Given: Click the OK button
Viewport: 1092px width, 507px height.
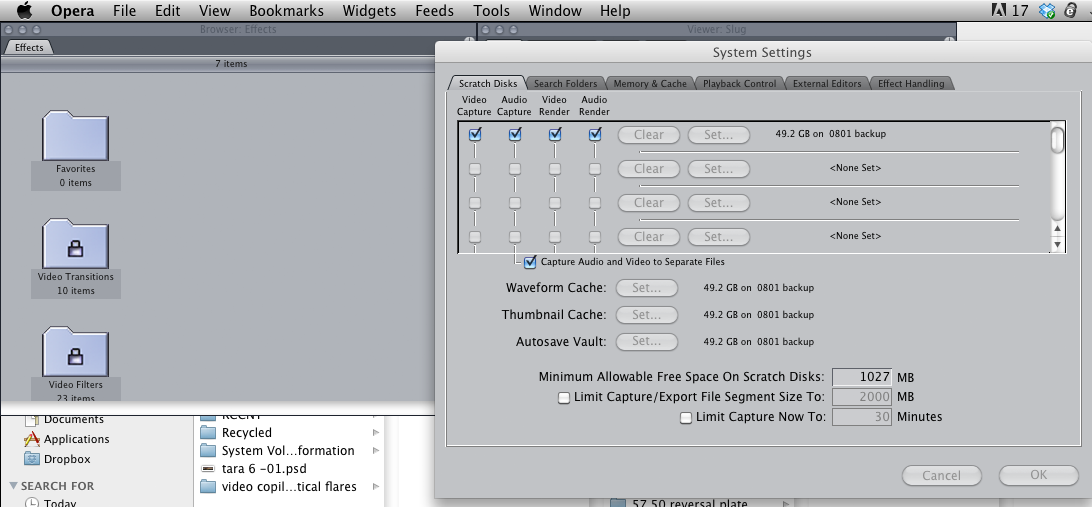Looking at the screenshot, I should point(1038,476).
